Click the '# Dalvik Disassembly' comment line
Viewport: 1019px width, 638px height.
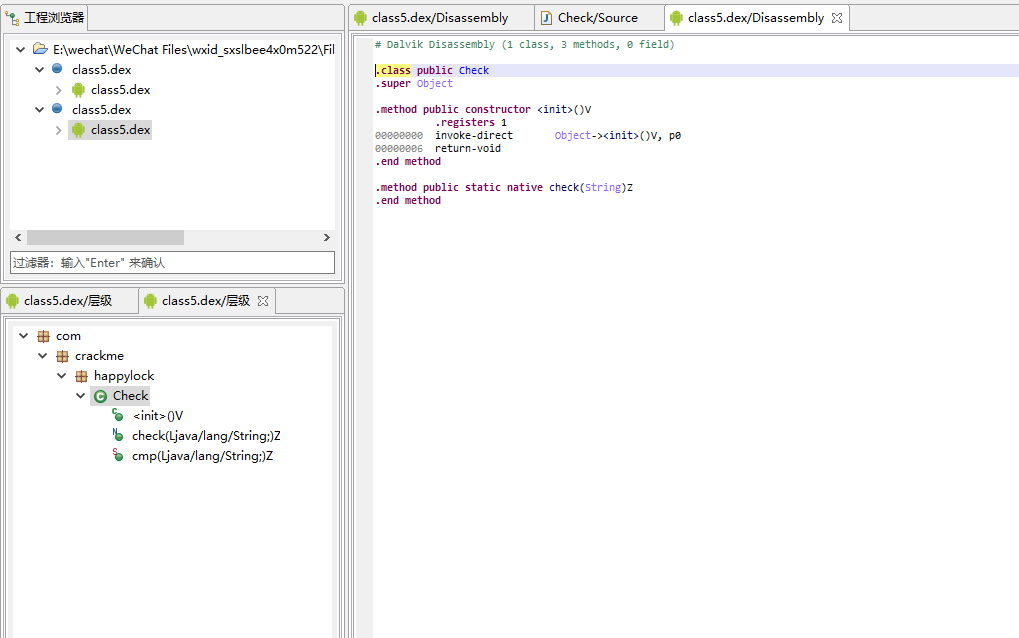point(524,44)
